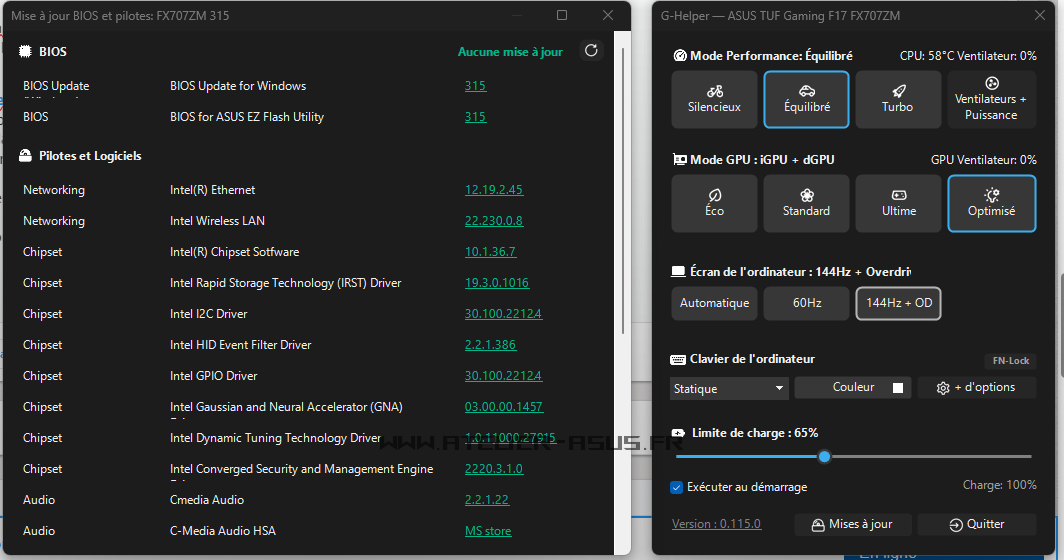Enable Ultime GPU mode
Viewport: 1064px width, 560px height.
coord(897,203)
